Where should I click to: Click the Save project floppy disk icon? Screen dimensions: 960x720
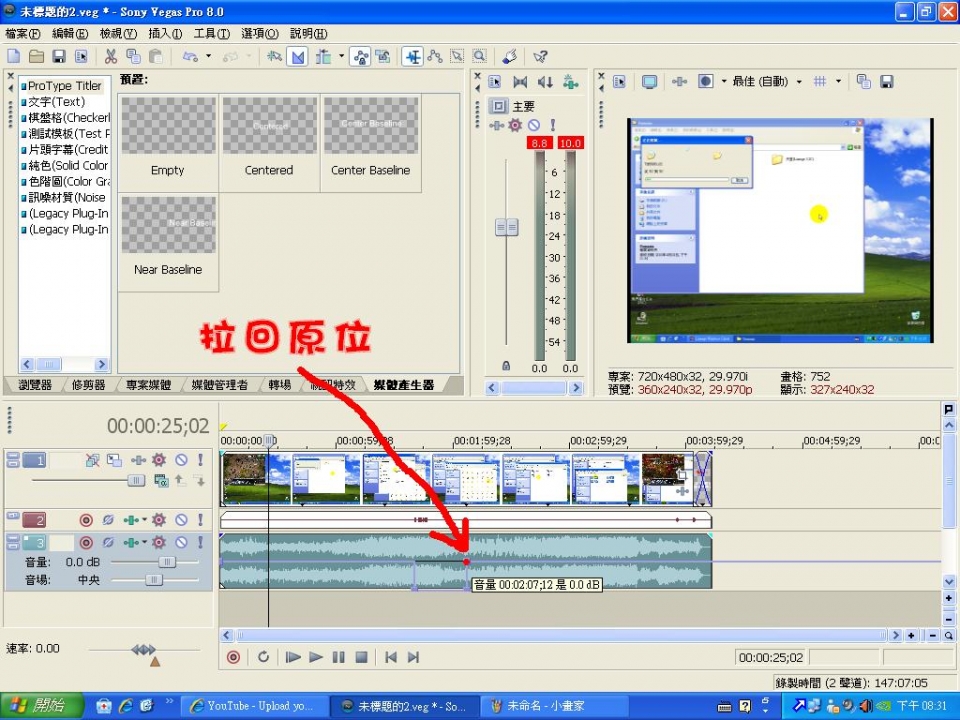59,57
